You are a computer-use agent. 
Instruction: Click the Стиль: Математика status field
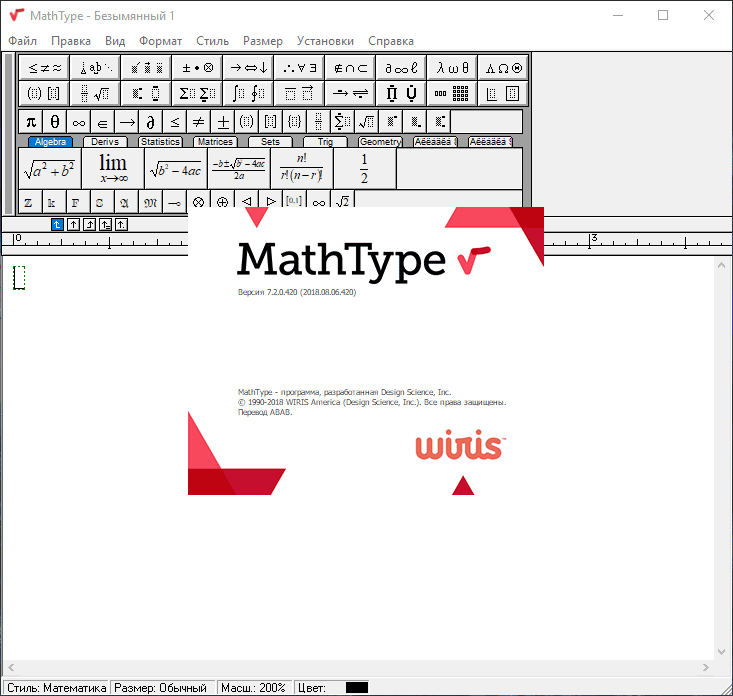pyautogui.click(x=55, y=688)
